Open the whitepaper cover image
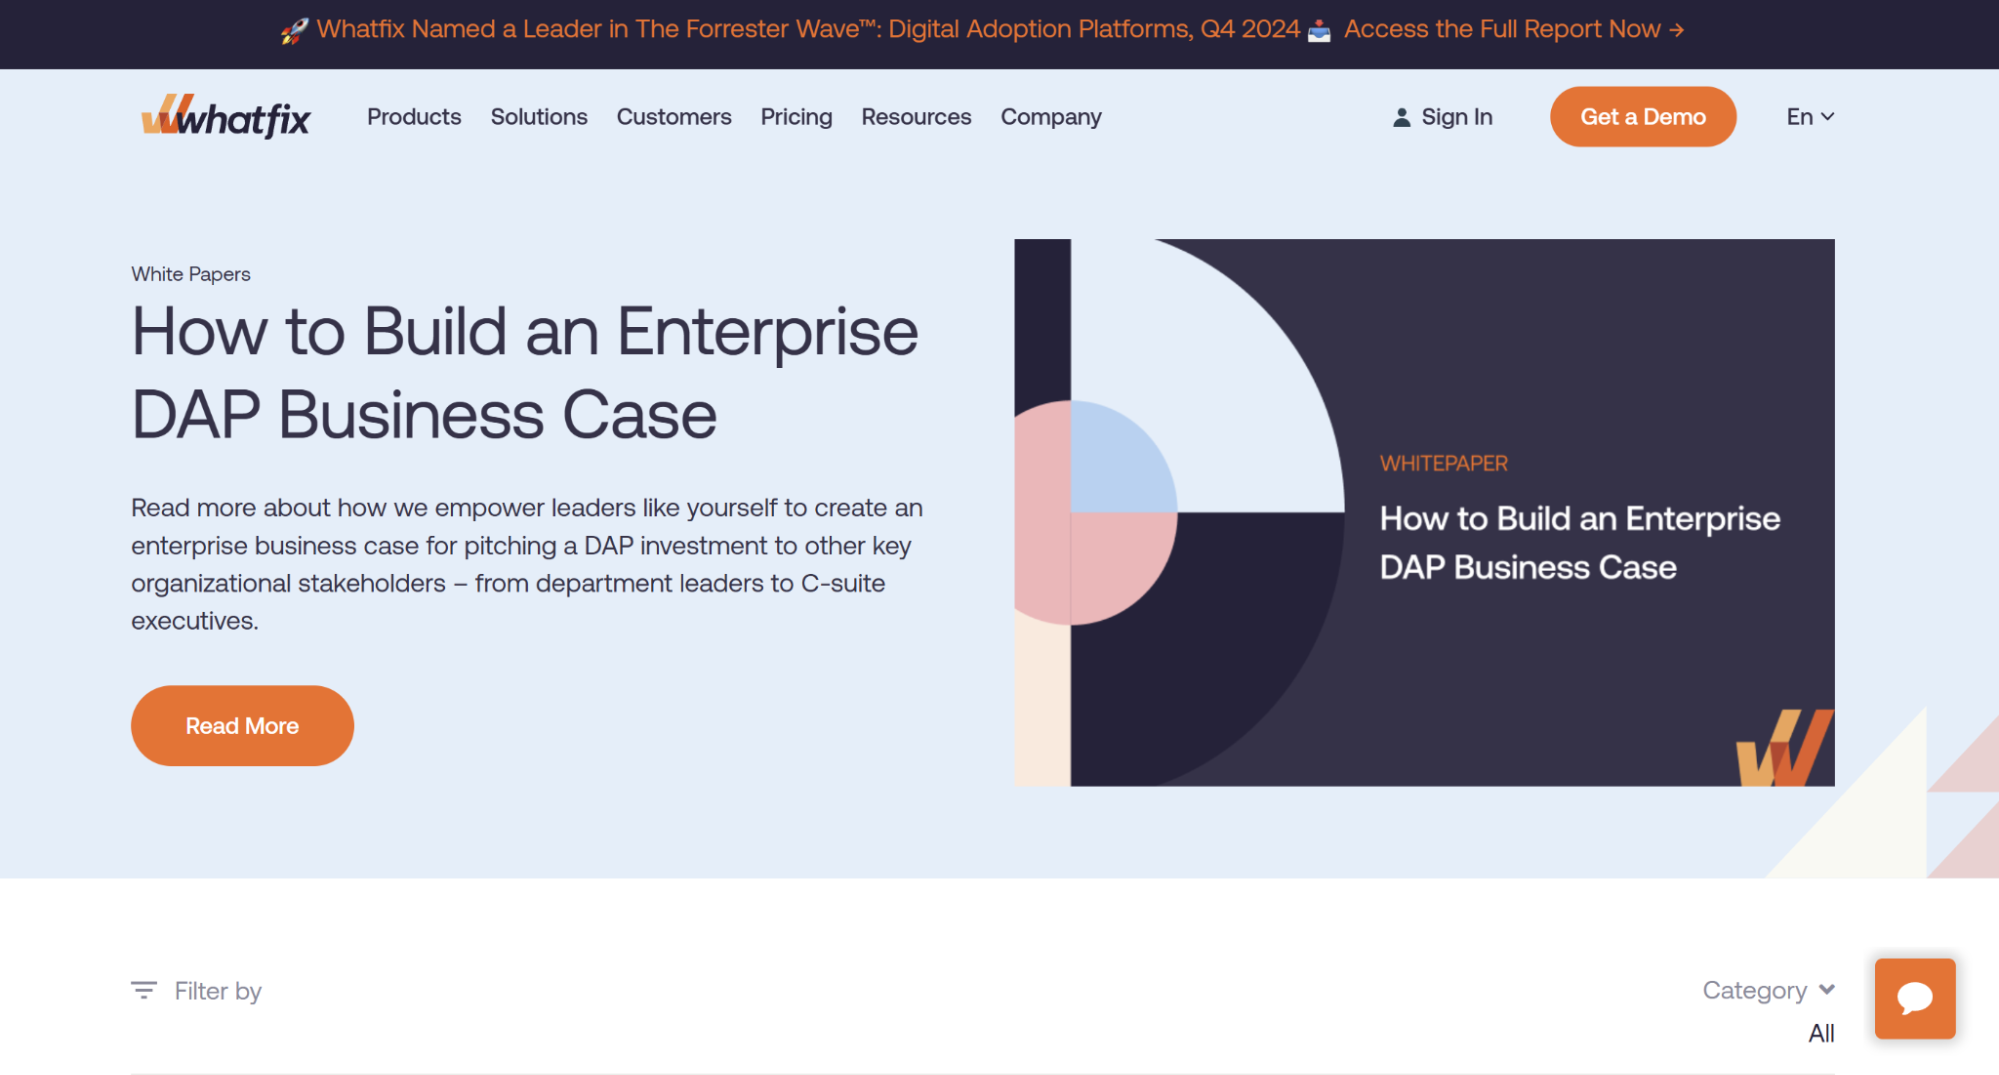Image resolution: width=1999 pixels, height=1075 pixels. point(1423,512)
